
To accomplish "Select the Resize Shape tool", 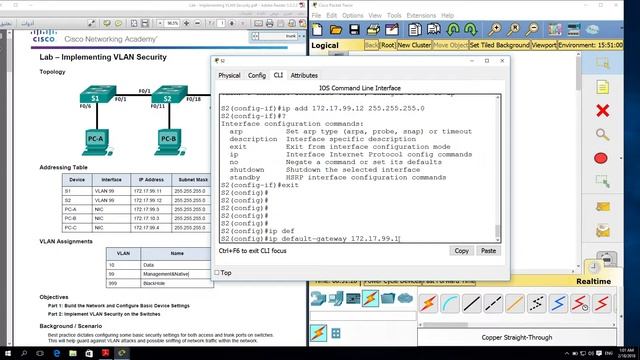I will 602,182.
